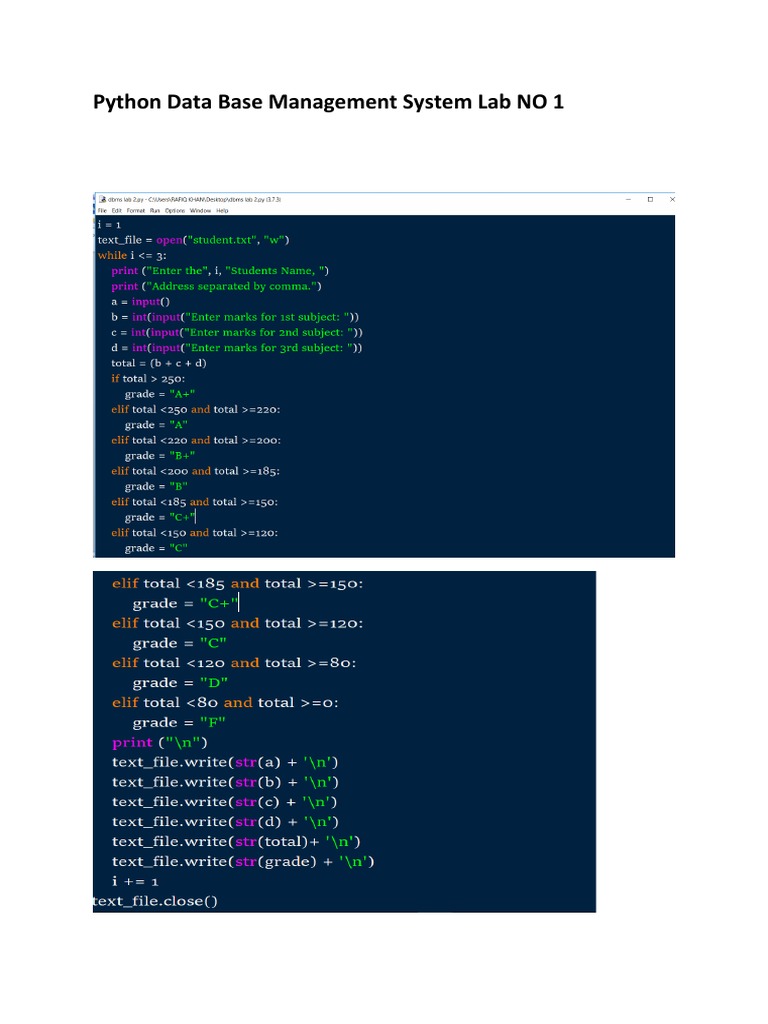Open the Help menu in IDLE
The height and width of the screenshot is (1024, 768).
point(222,210)
